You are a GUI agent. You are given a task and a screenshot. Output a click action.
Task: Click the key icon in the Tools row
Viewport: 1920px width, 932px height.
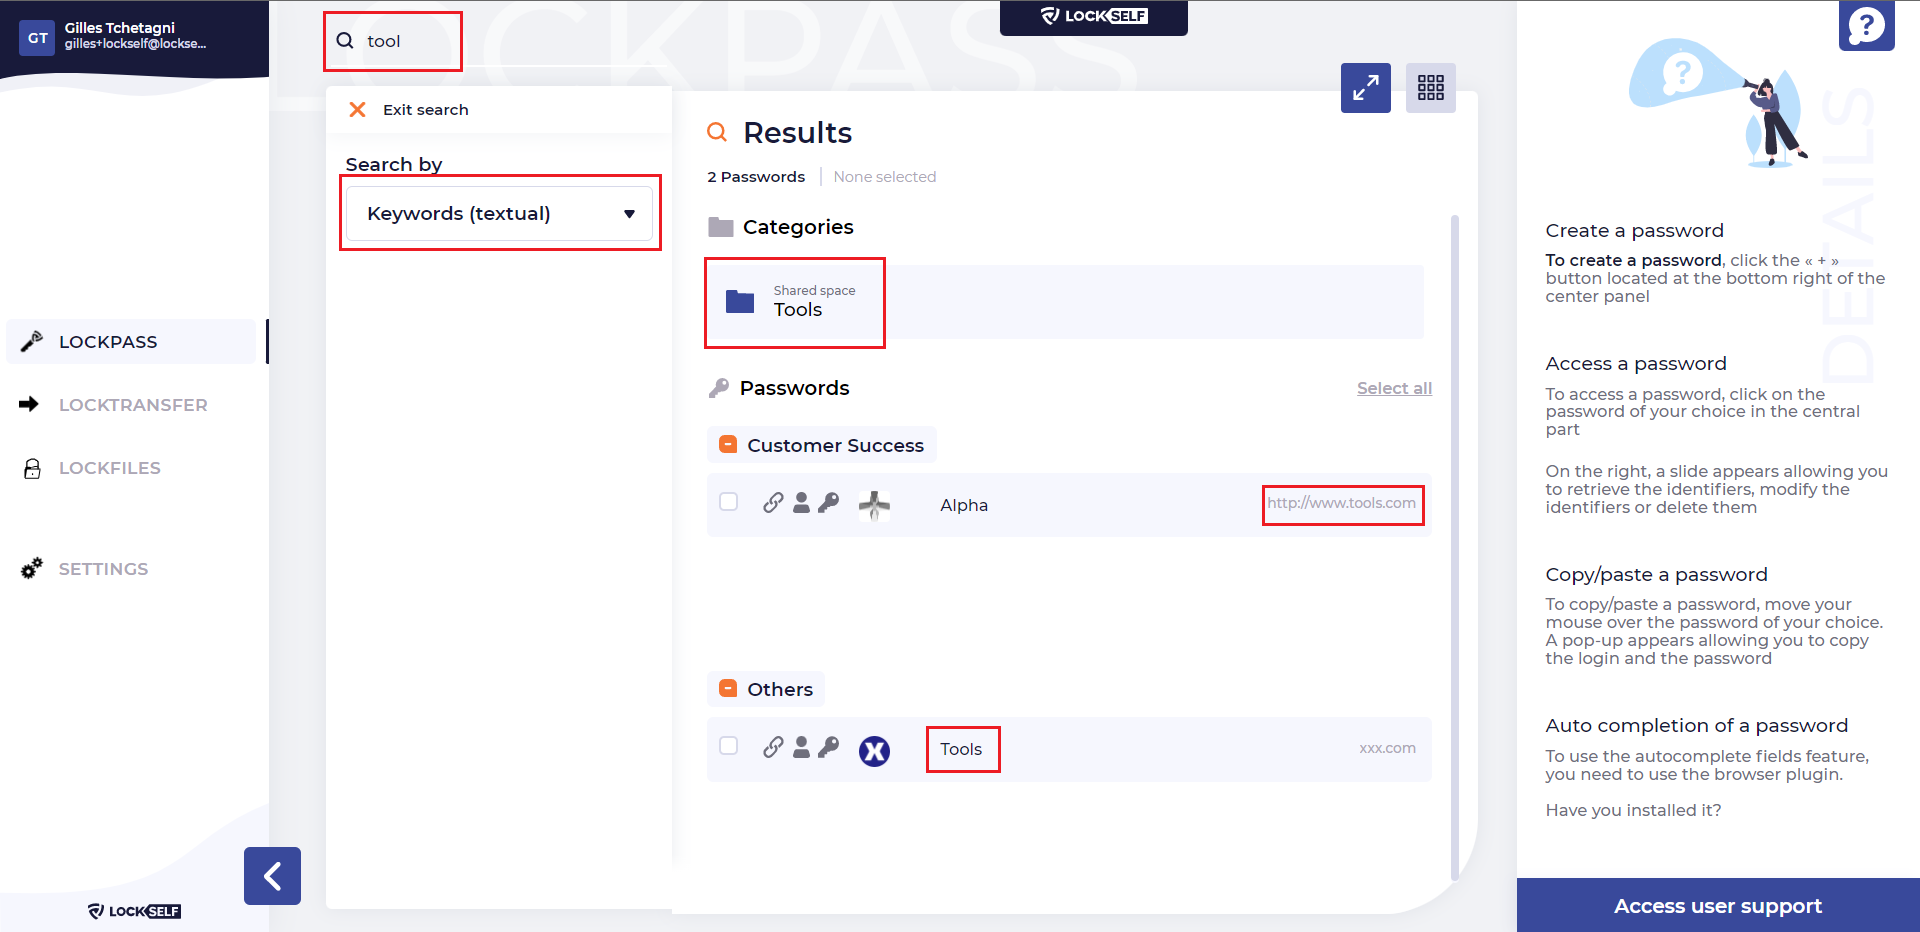tap(828, 746)
